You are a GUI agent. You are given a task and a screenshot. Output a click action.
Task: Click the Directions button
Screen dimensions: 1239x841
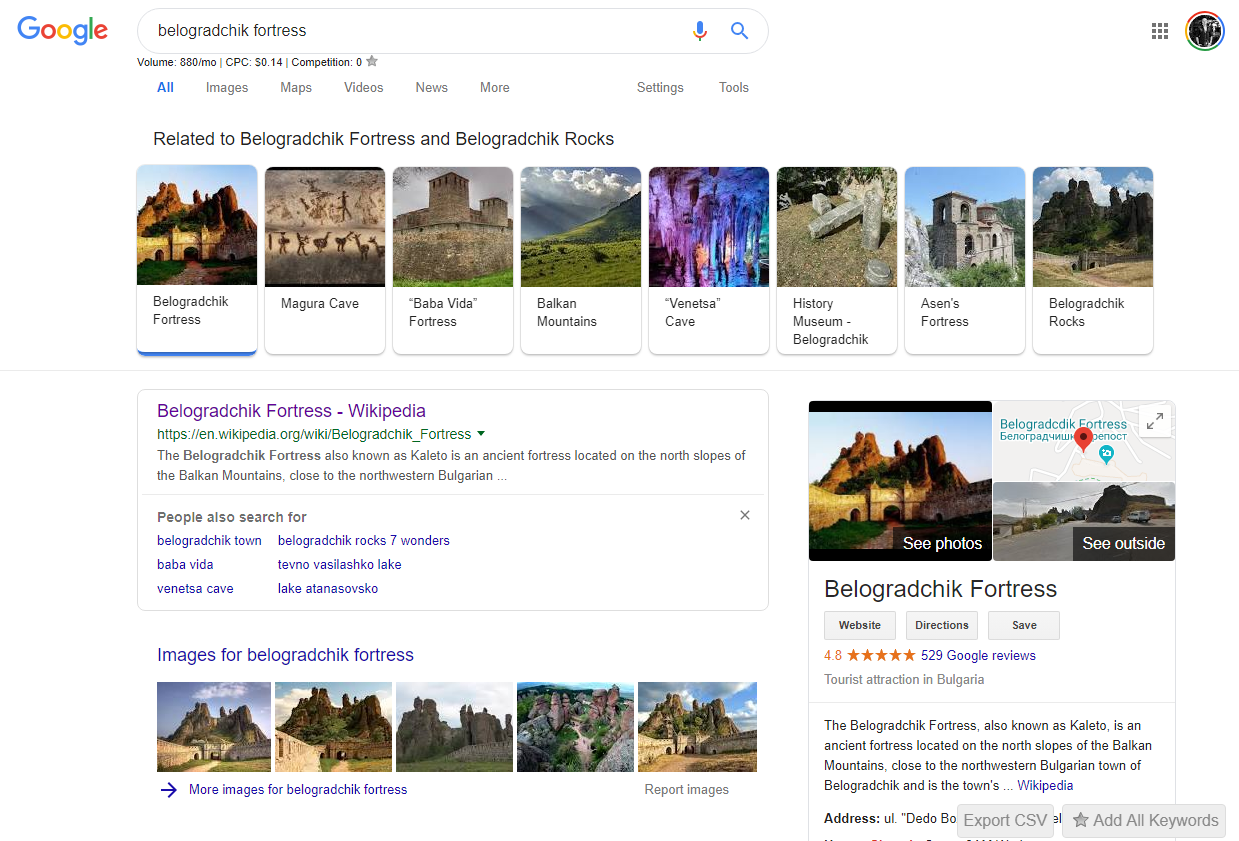point(942,626)
